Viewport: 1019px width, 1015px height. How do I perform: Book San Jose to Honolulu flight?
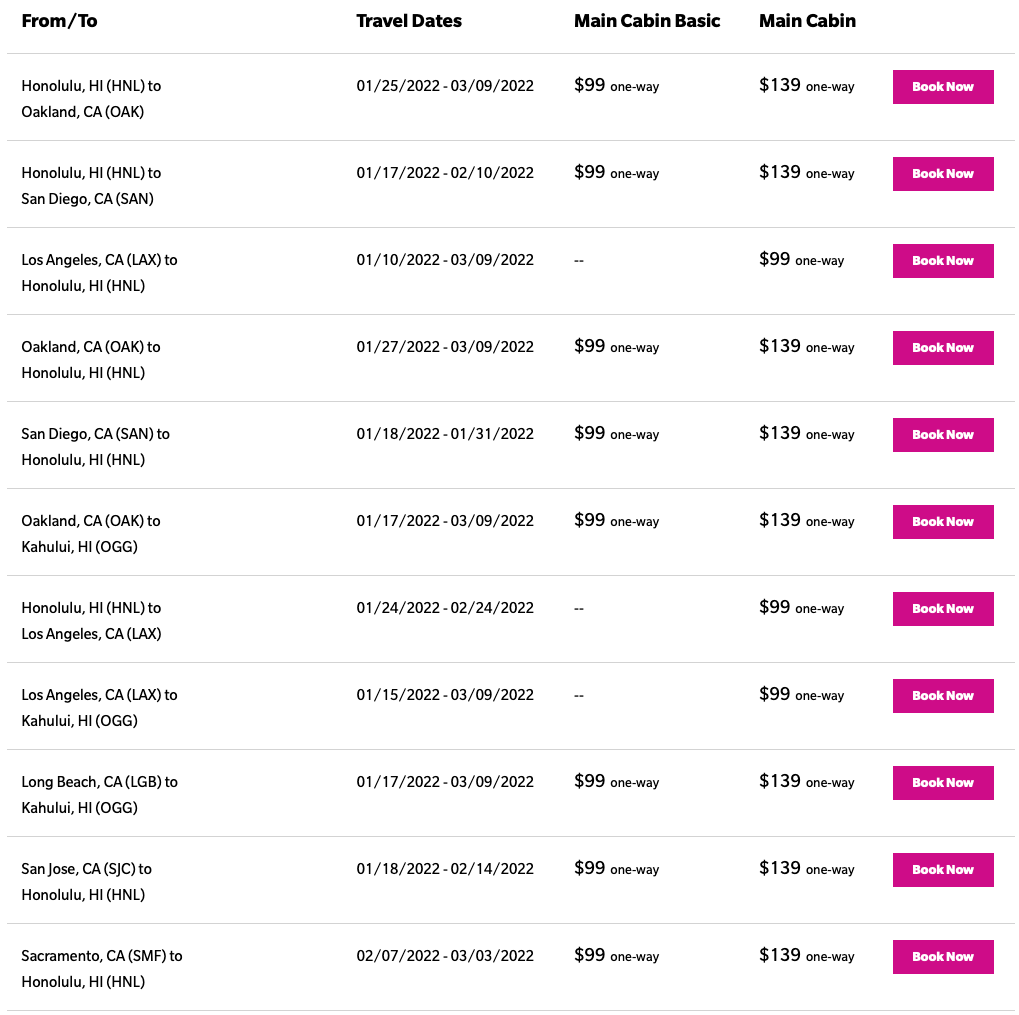pos(942,870)
